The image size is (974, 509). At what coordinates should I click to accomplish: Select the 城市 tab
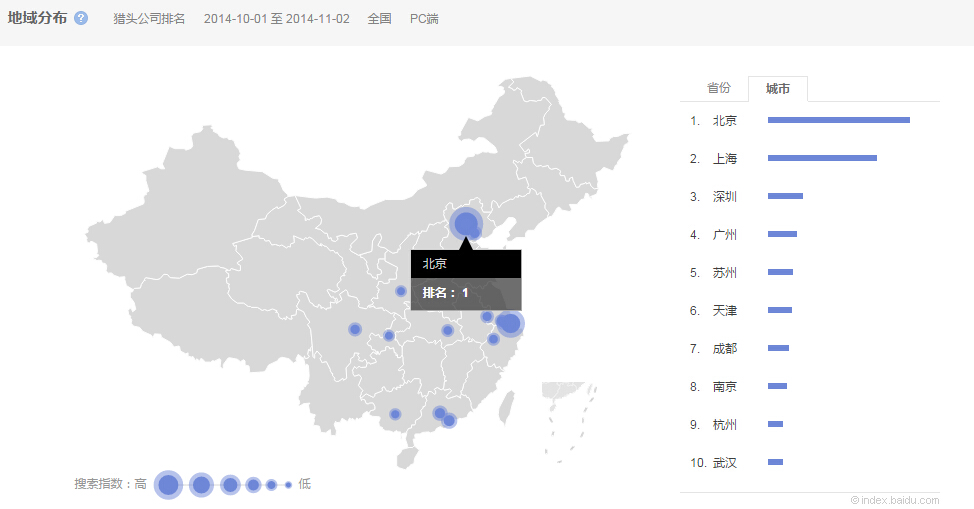tap(778, 89)
